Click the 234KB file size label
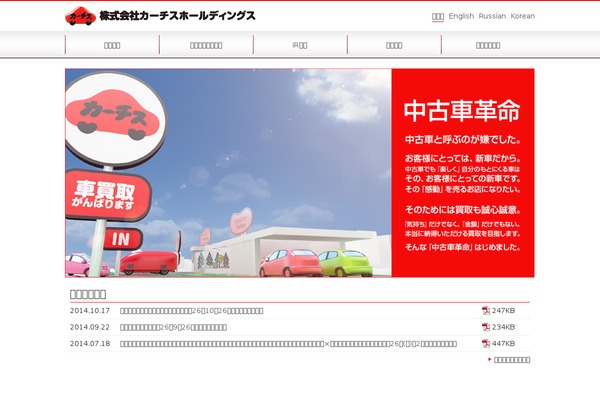The image size is (600, 400). click(x=504, y=327)
